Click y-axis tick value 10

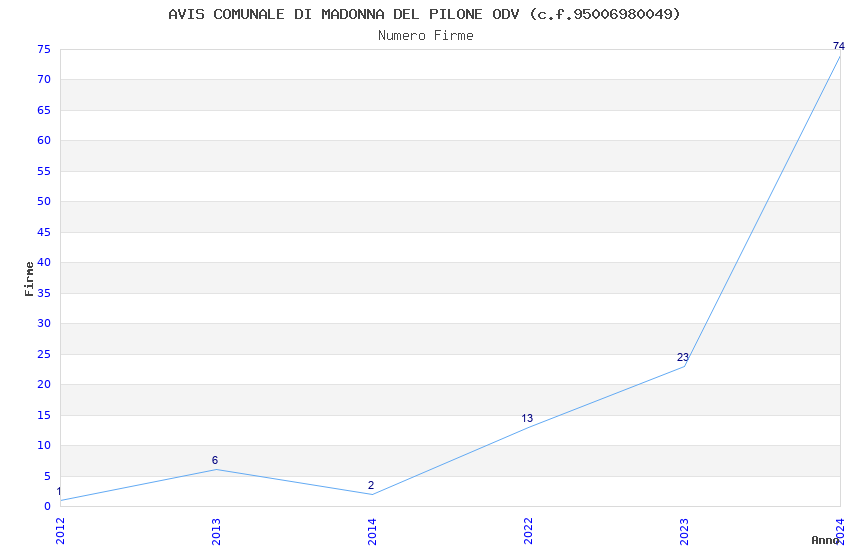point(44,445)
